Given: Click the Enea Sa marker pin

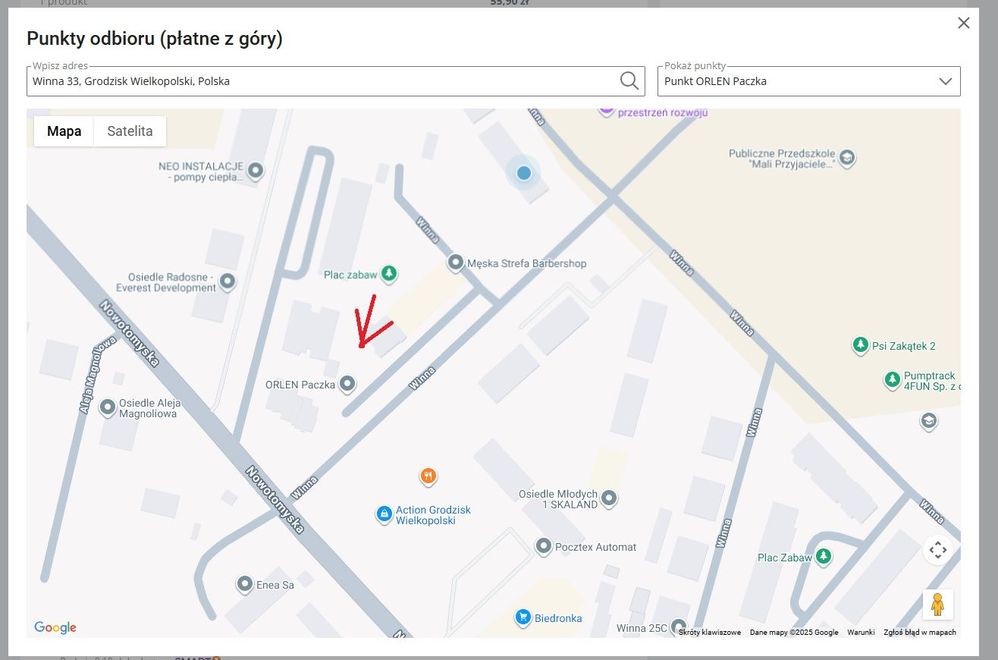Looking at the screenshot, I should click(x=245, y=584).
